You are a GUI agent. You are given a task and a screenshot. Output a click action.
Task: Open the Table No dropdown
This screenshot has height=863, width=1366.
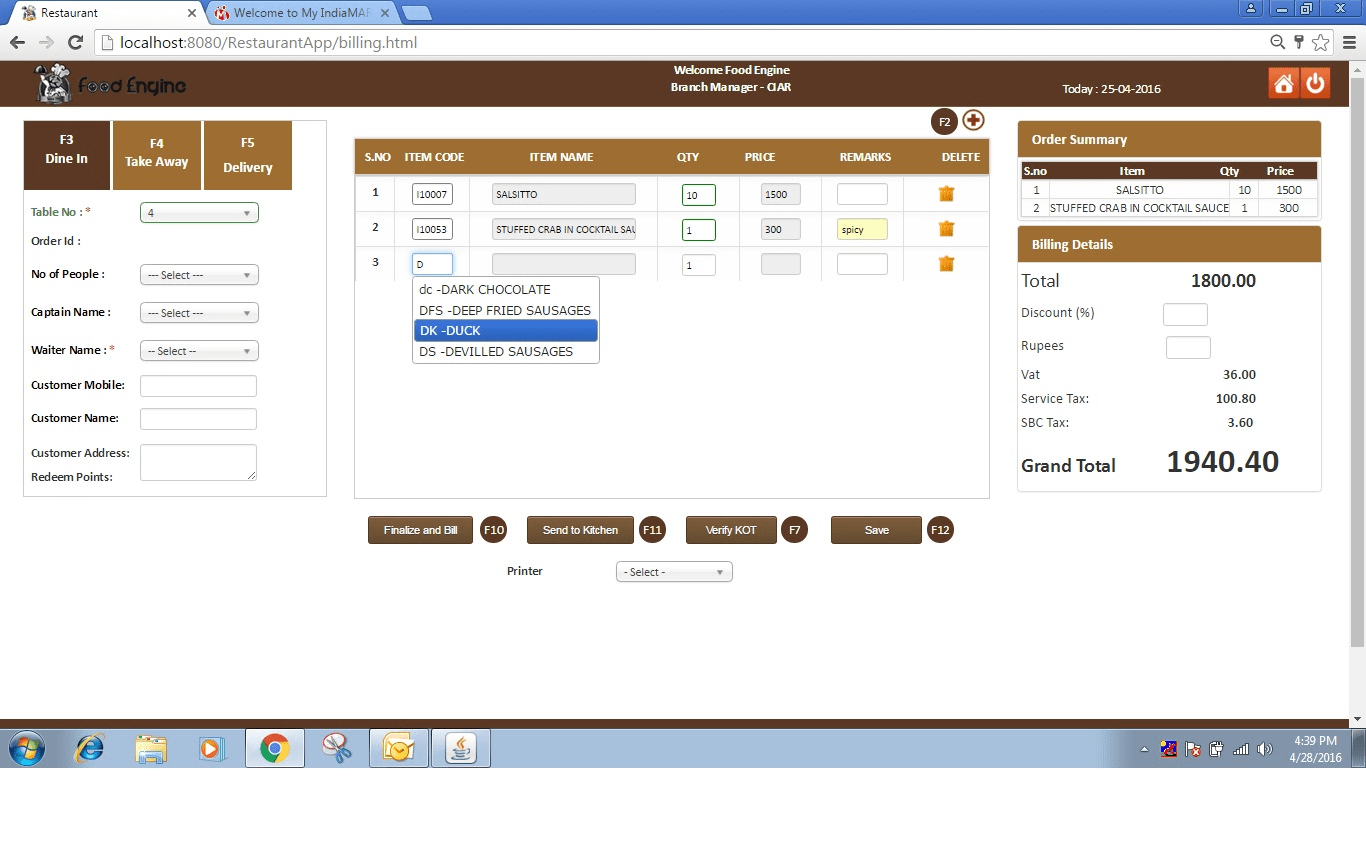tap(198, 212)
